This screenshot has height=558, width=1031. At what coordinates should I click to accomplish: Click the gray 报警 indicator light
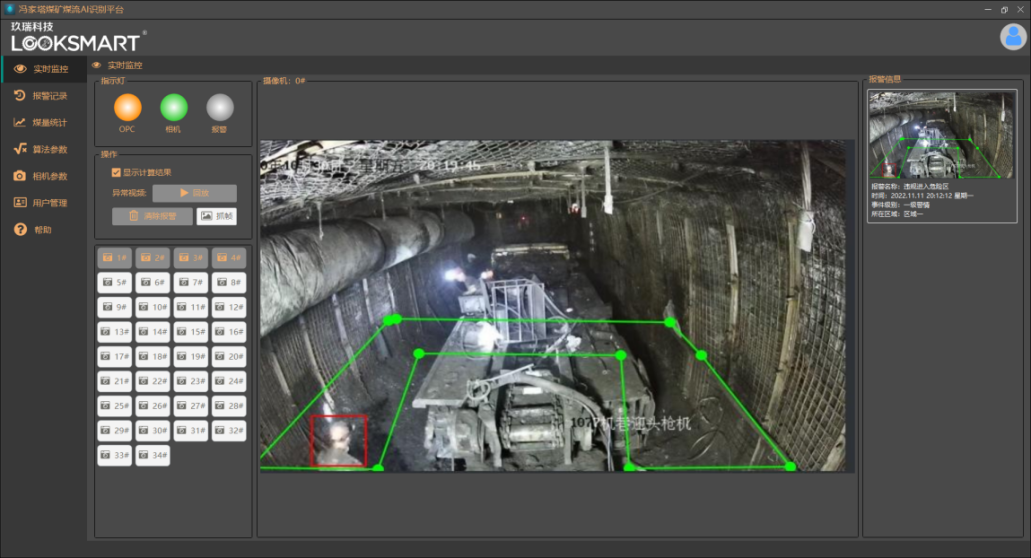[x=219, y=107]
